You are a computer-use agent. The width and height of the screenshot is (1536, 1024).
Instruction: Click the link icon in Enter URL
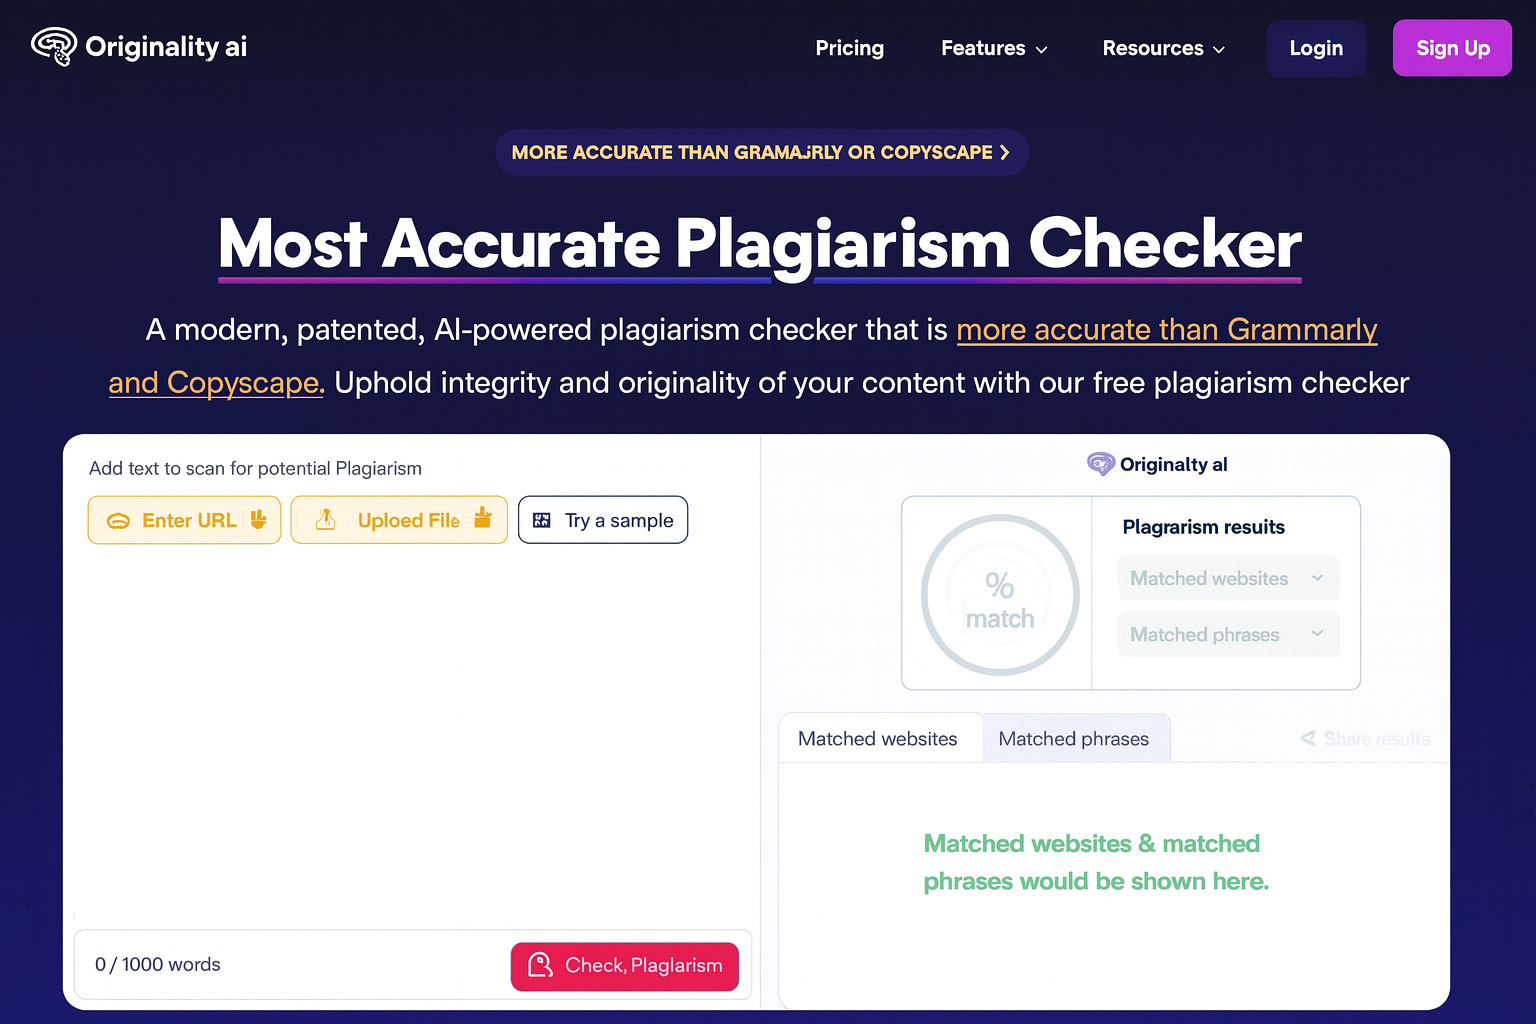[118, 521]
